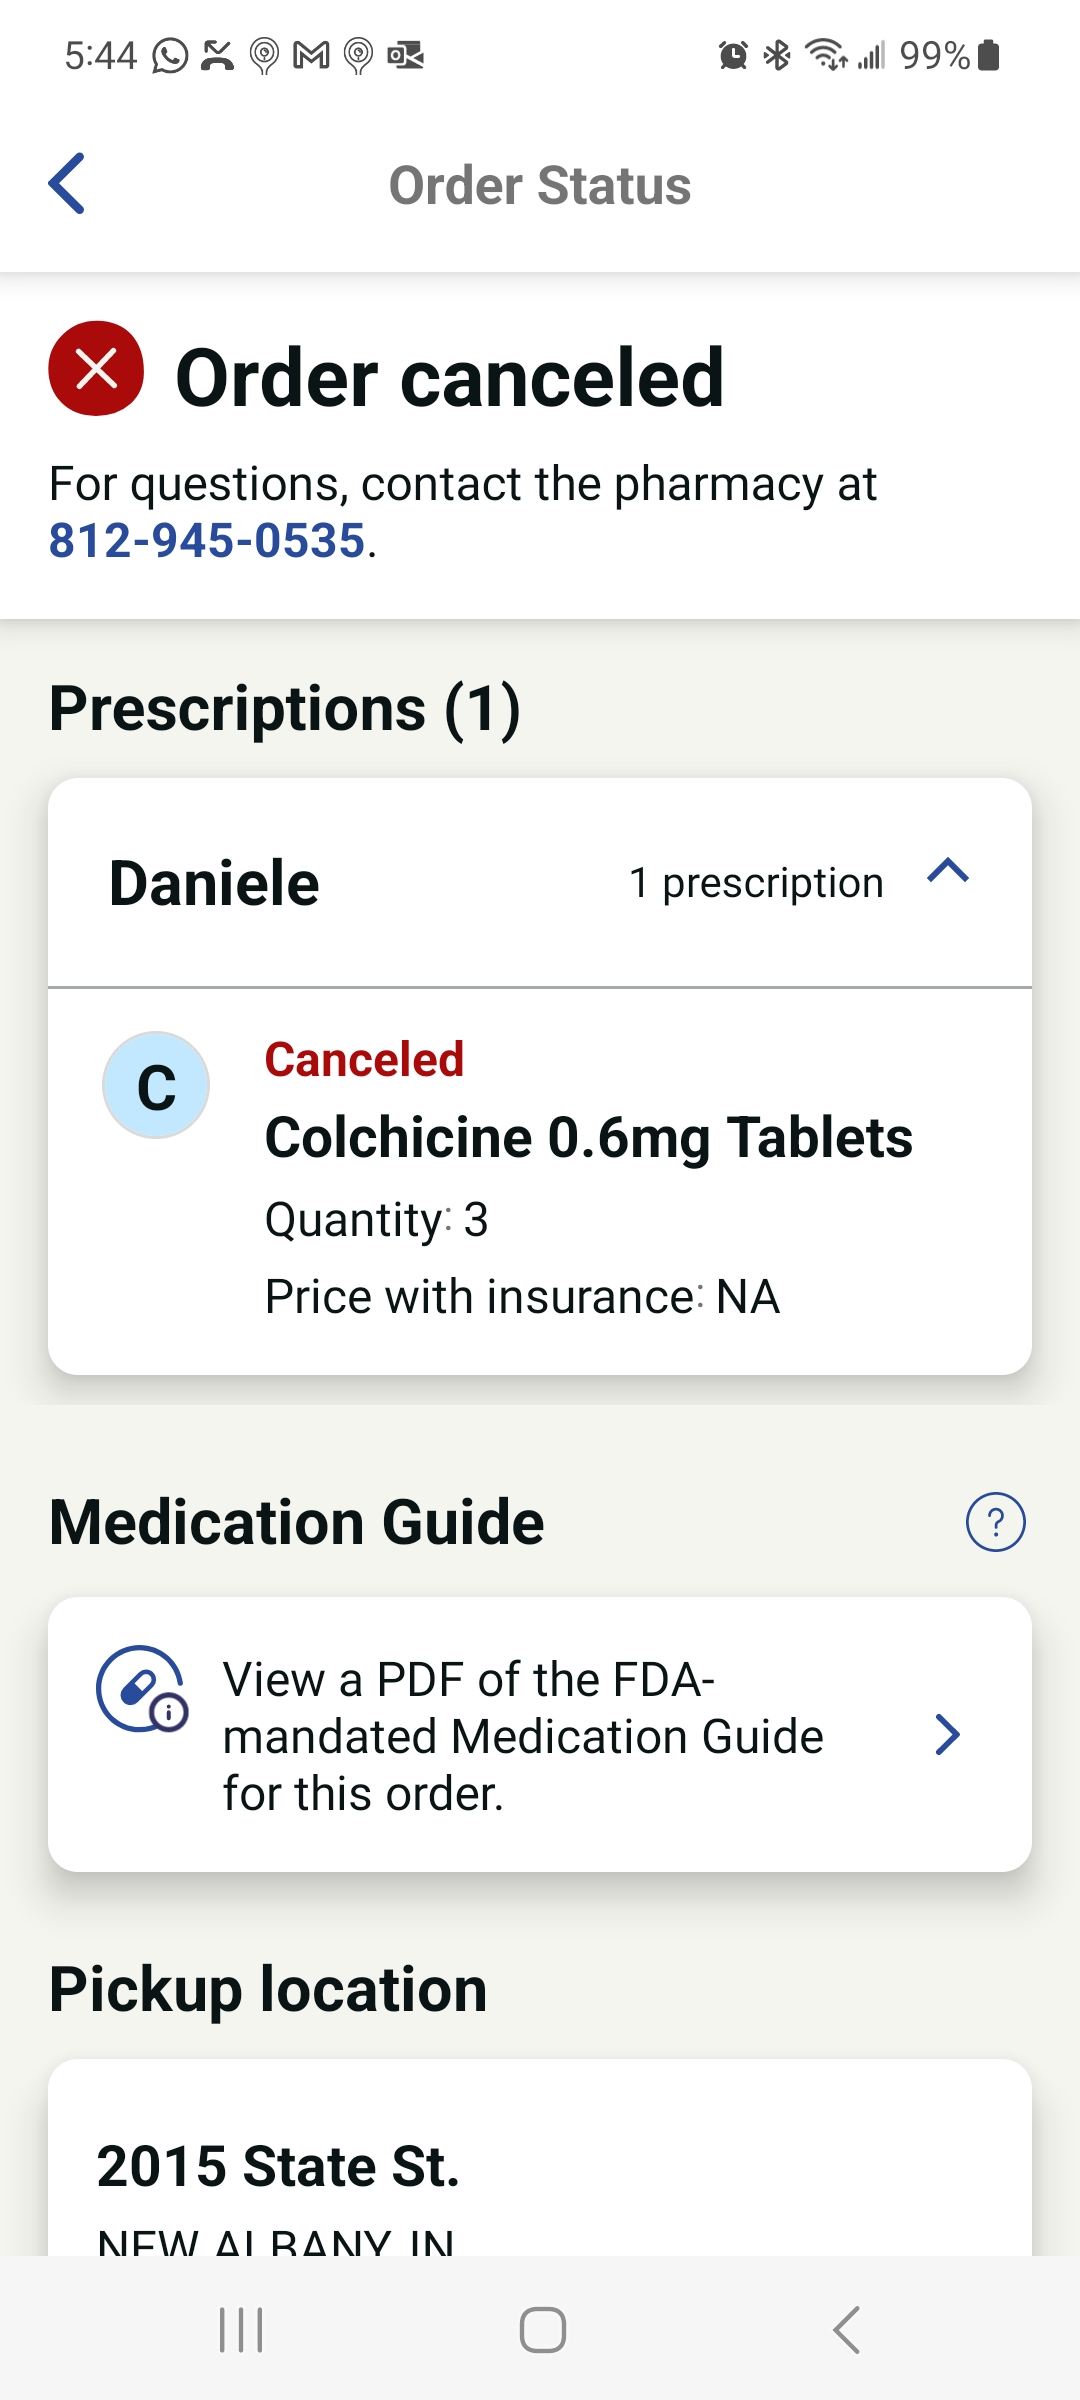Call pharmacy number 812-945-0535
Screen dimensions: 1080x2400
[207, 541]
